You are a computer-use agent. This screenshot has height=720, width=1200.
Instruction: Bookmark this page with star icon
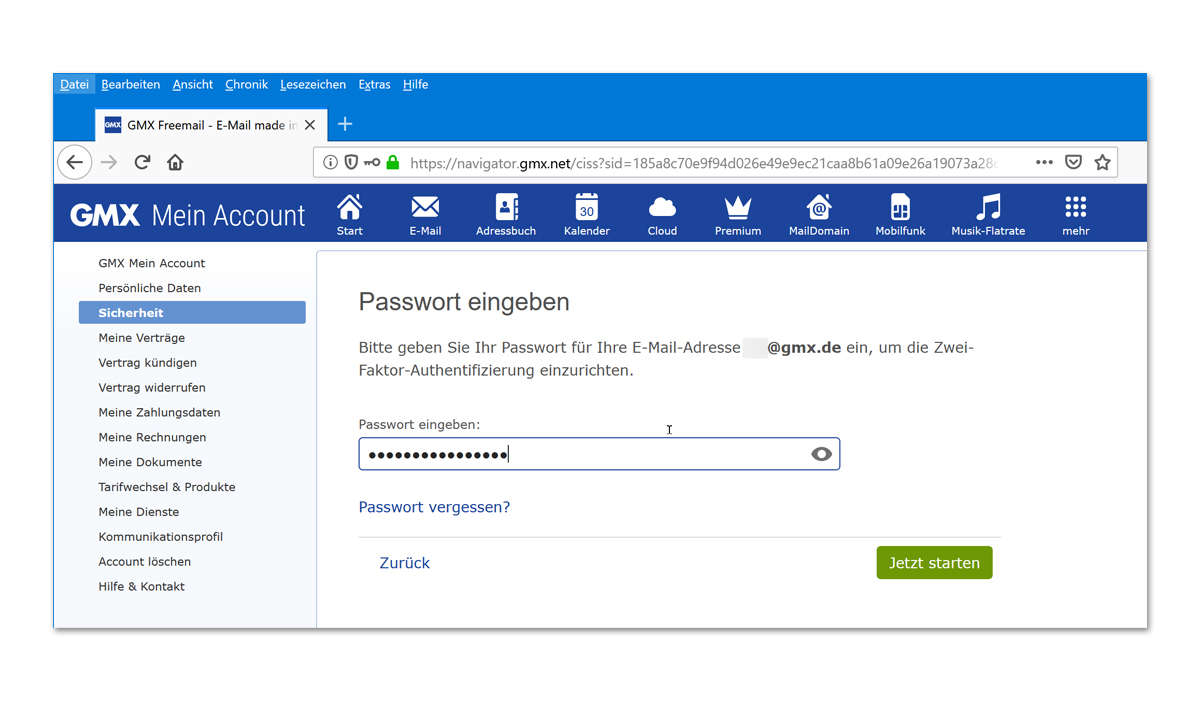click(1102, 162)
